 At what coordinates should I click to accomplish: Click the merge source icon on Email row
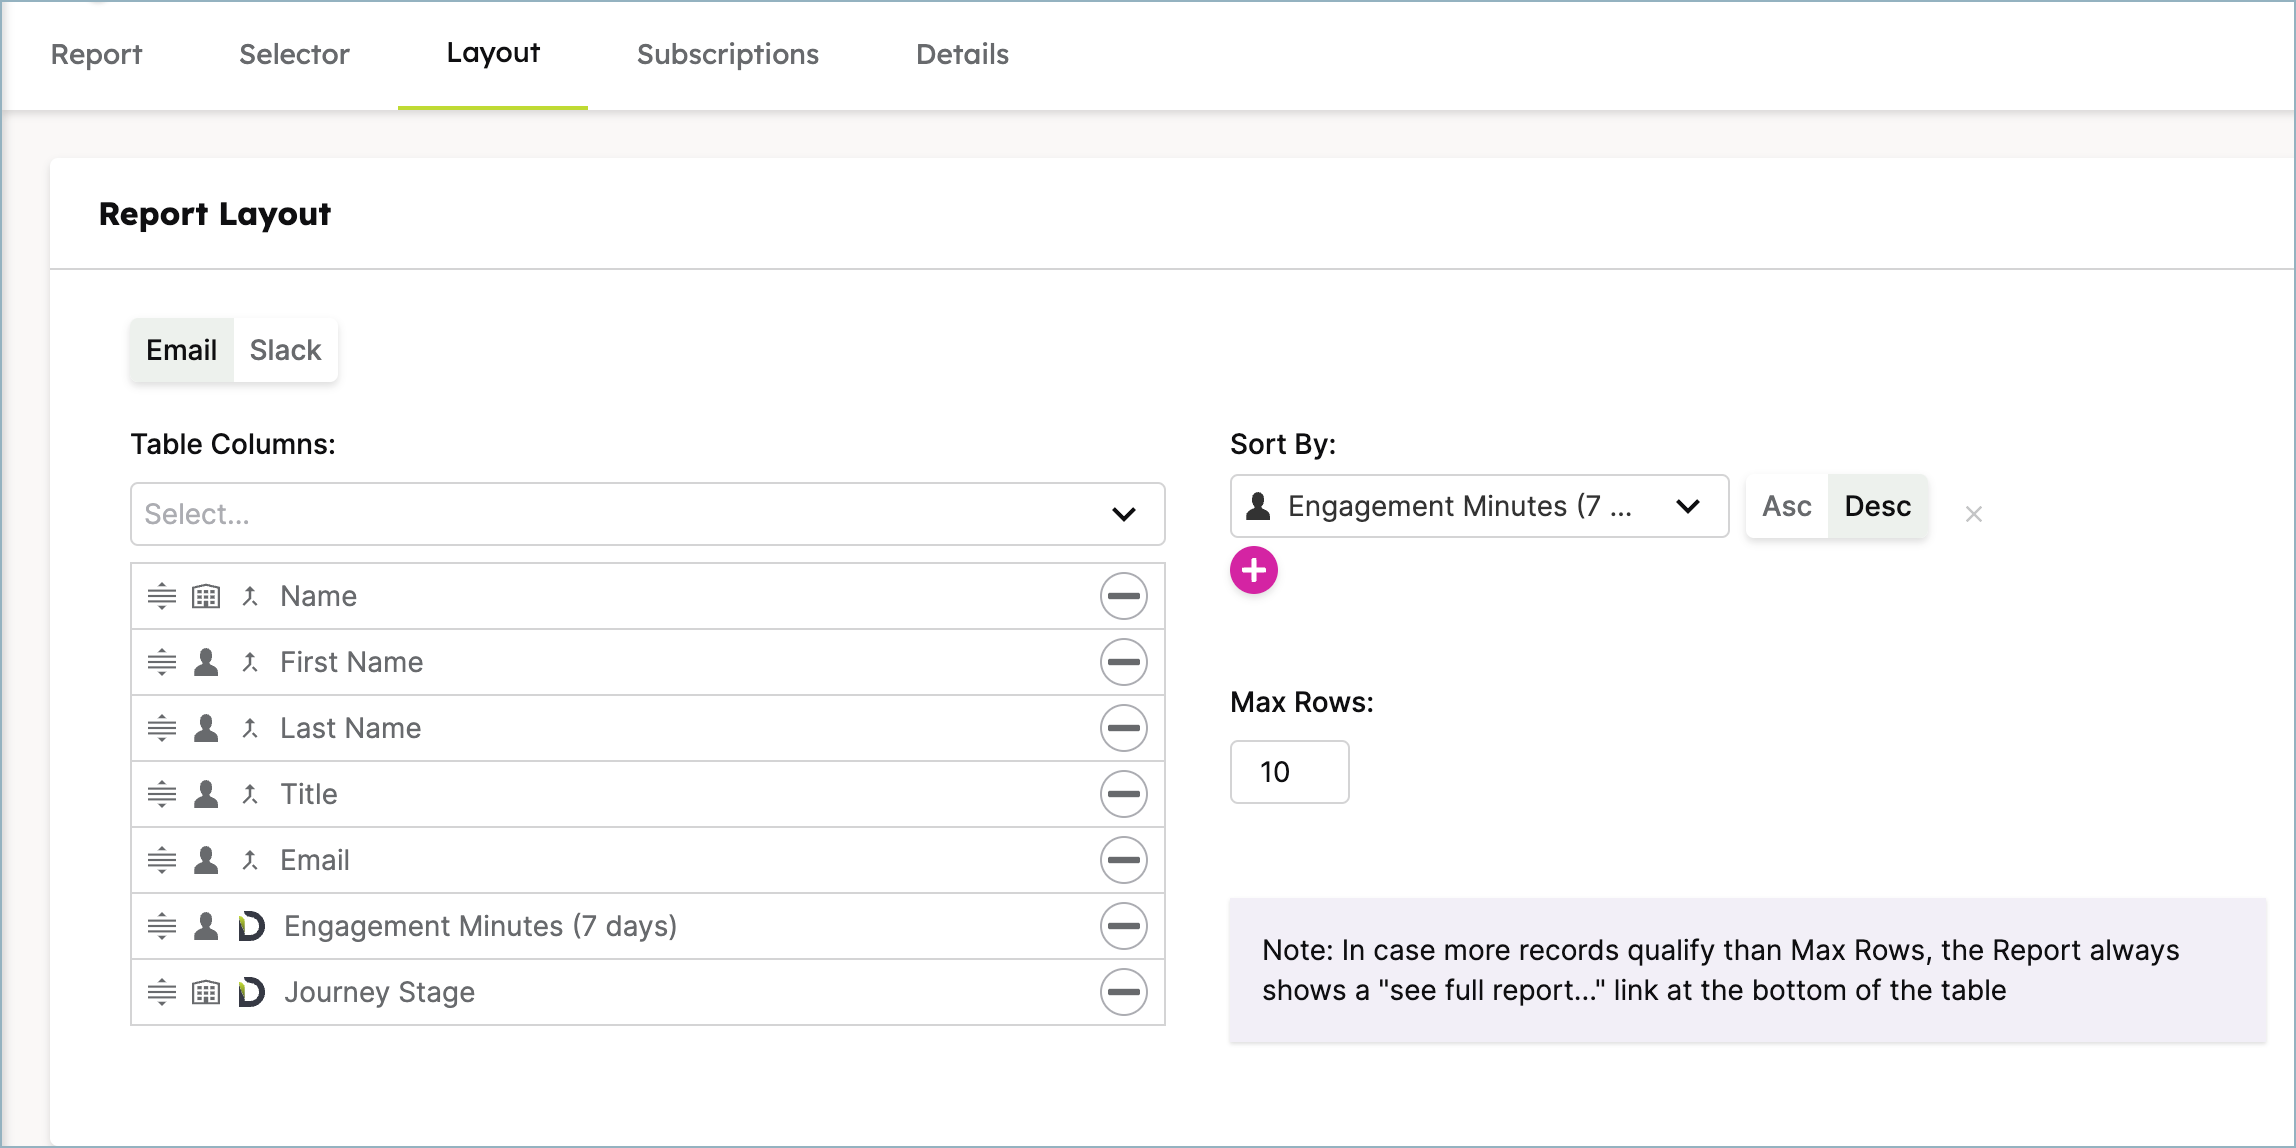pyautogui.click(x=250, y=860)
